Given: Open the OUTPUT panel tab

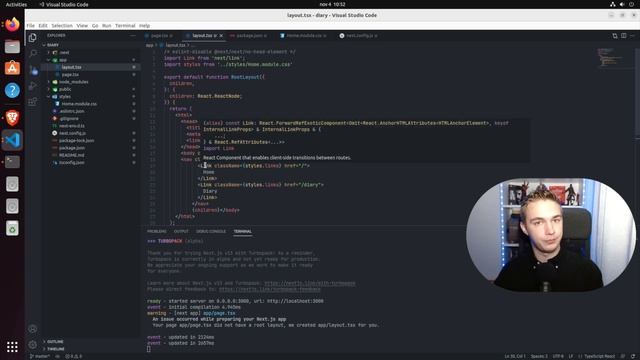Looking at the screenshot, I should coord(181,231).
